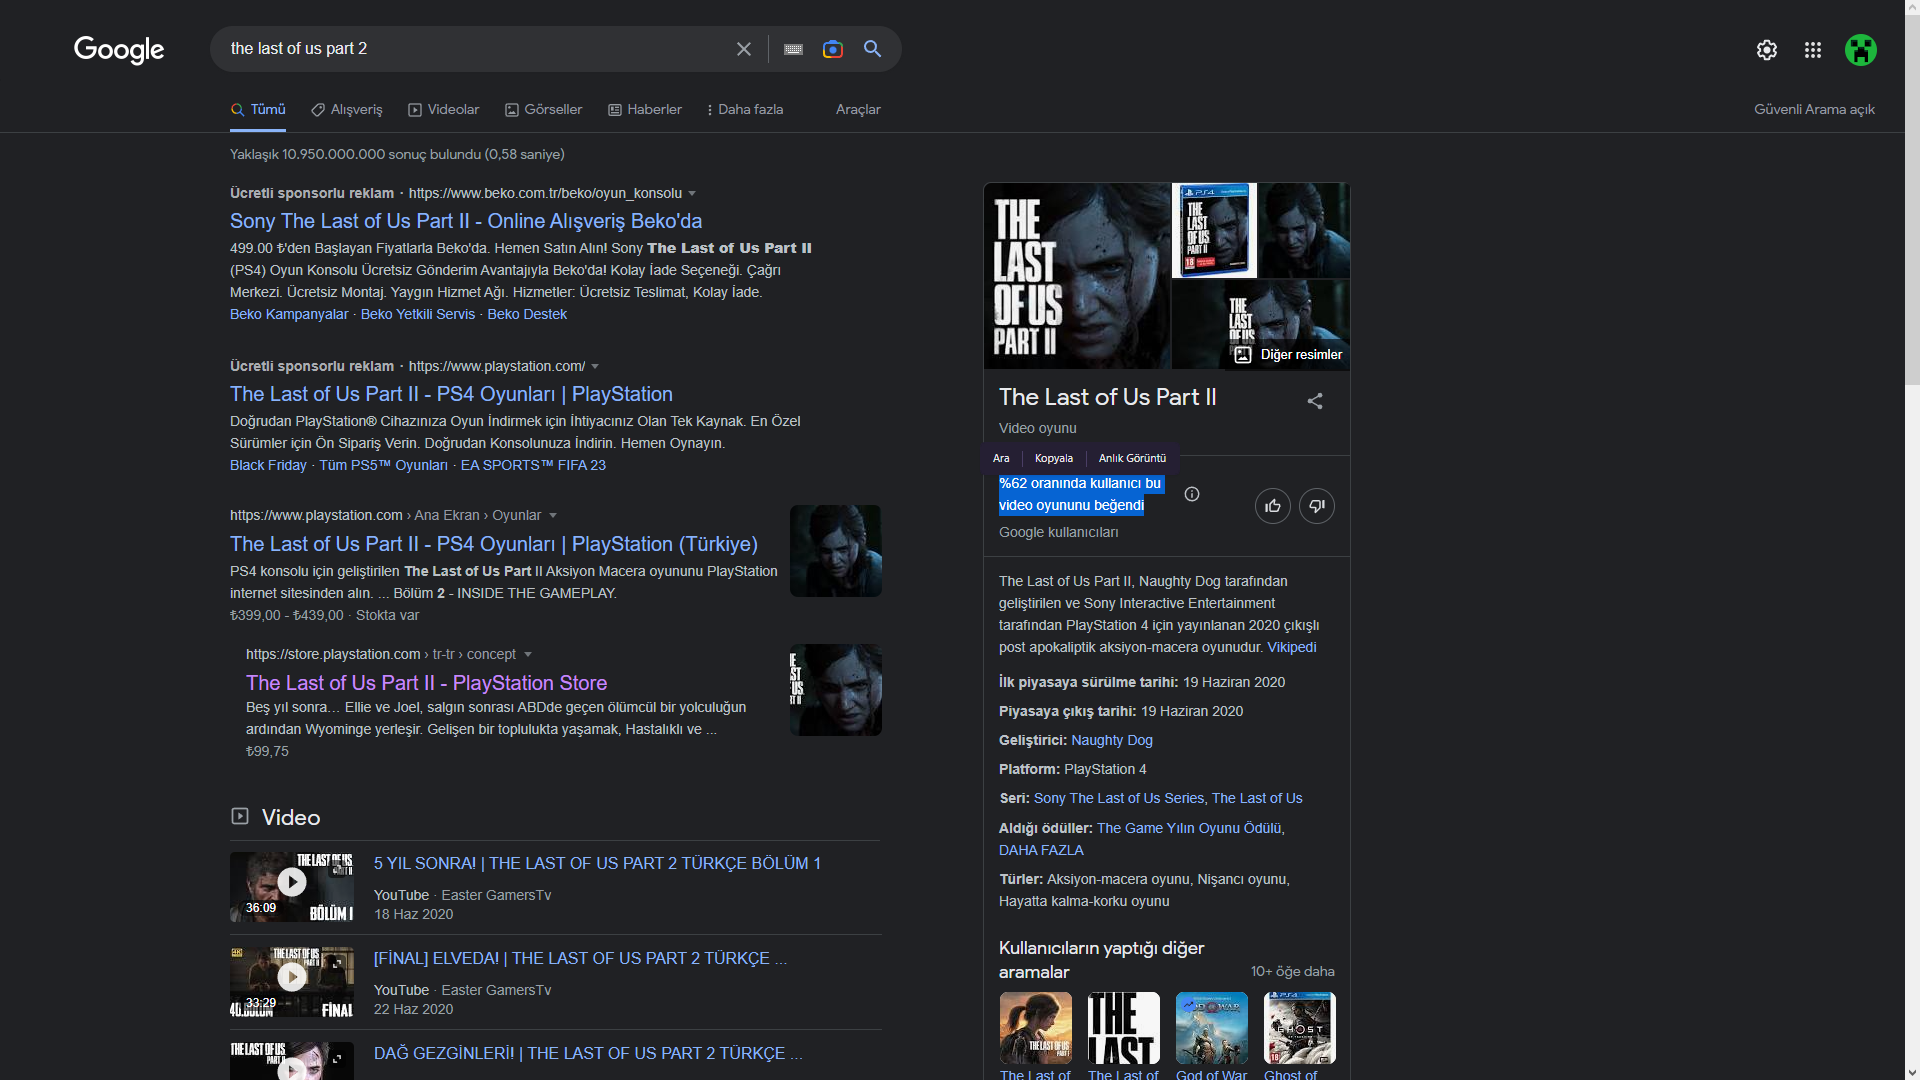This screenshot has width=1920, height=1080.
Task: Click the magnifier search icon
Action: (873, 49)
